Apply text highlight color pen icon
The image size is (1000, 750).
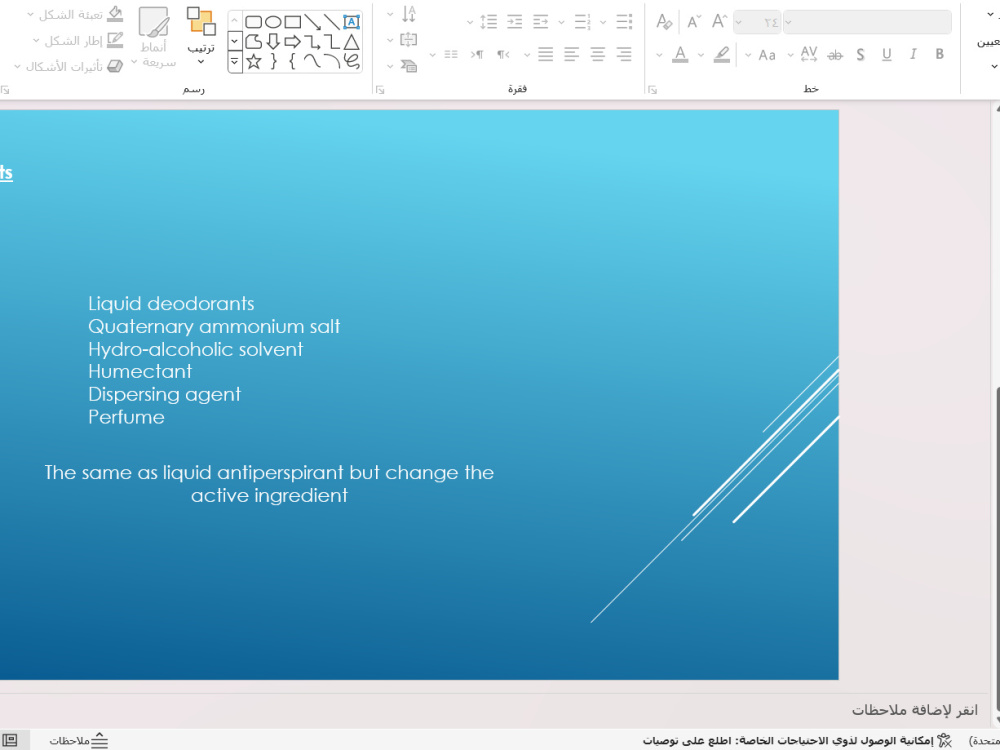722,55
